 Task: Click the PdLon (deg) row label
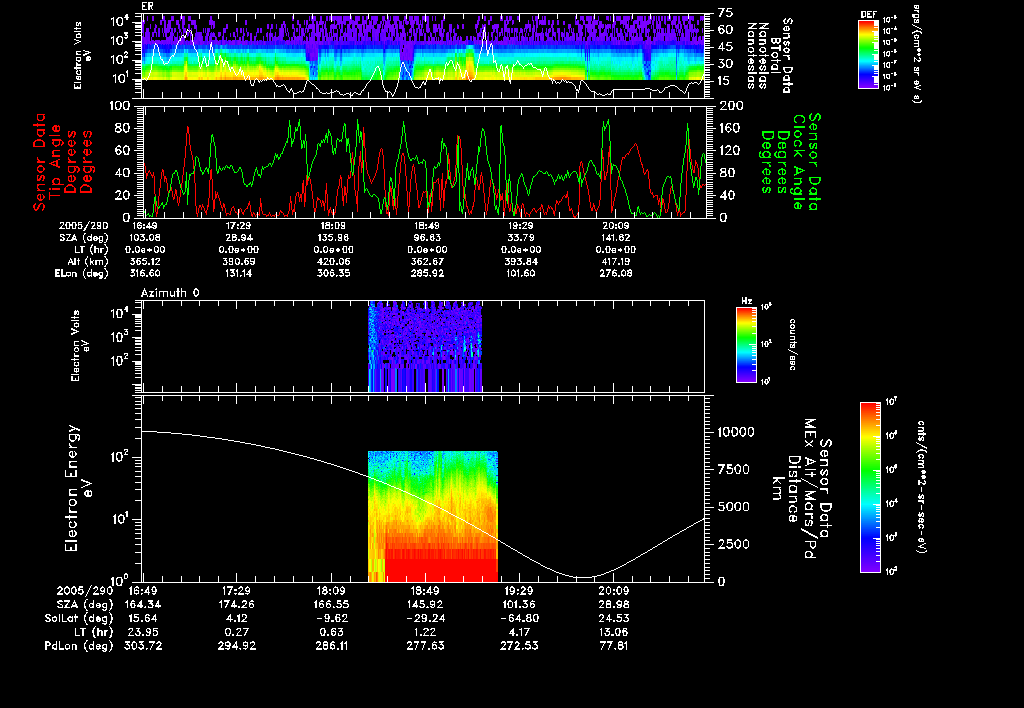coord(78,647)
